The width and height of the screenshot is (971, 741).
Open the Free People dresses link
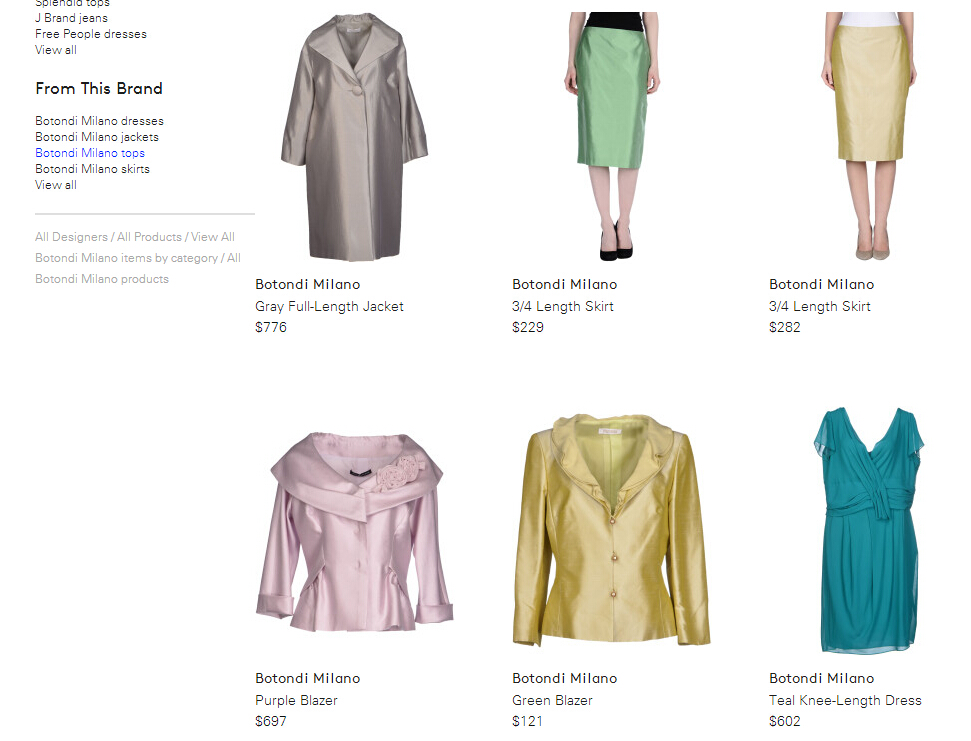[91, 34]
